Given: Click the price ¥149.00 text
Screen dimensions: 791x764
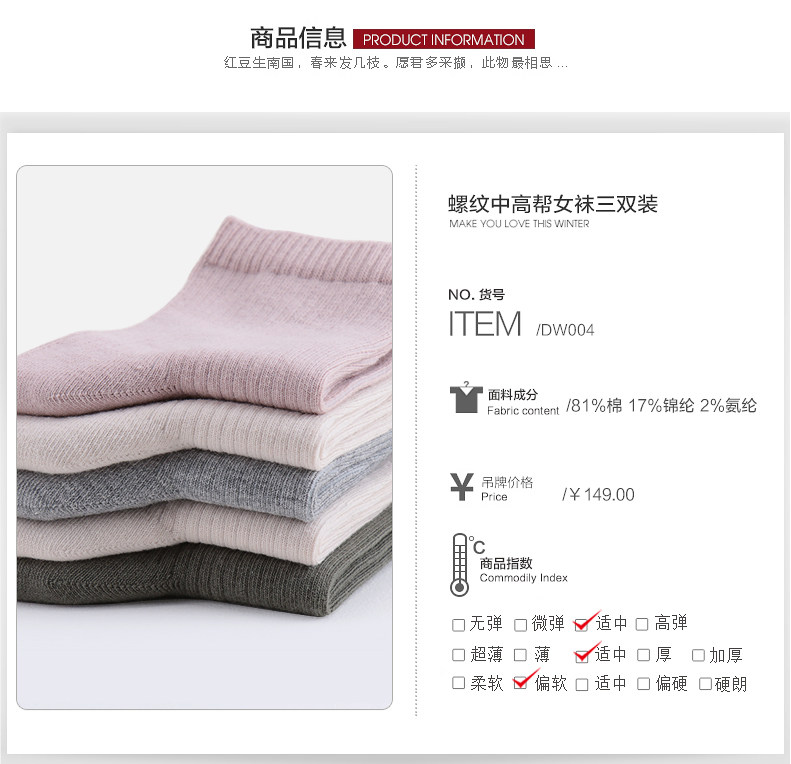Looking at the screenshot, I should click(x=598, y=495).
